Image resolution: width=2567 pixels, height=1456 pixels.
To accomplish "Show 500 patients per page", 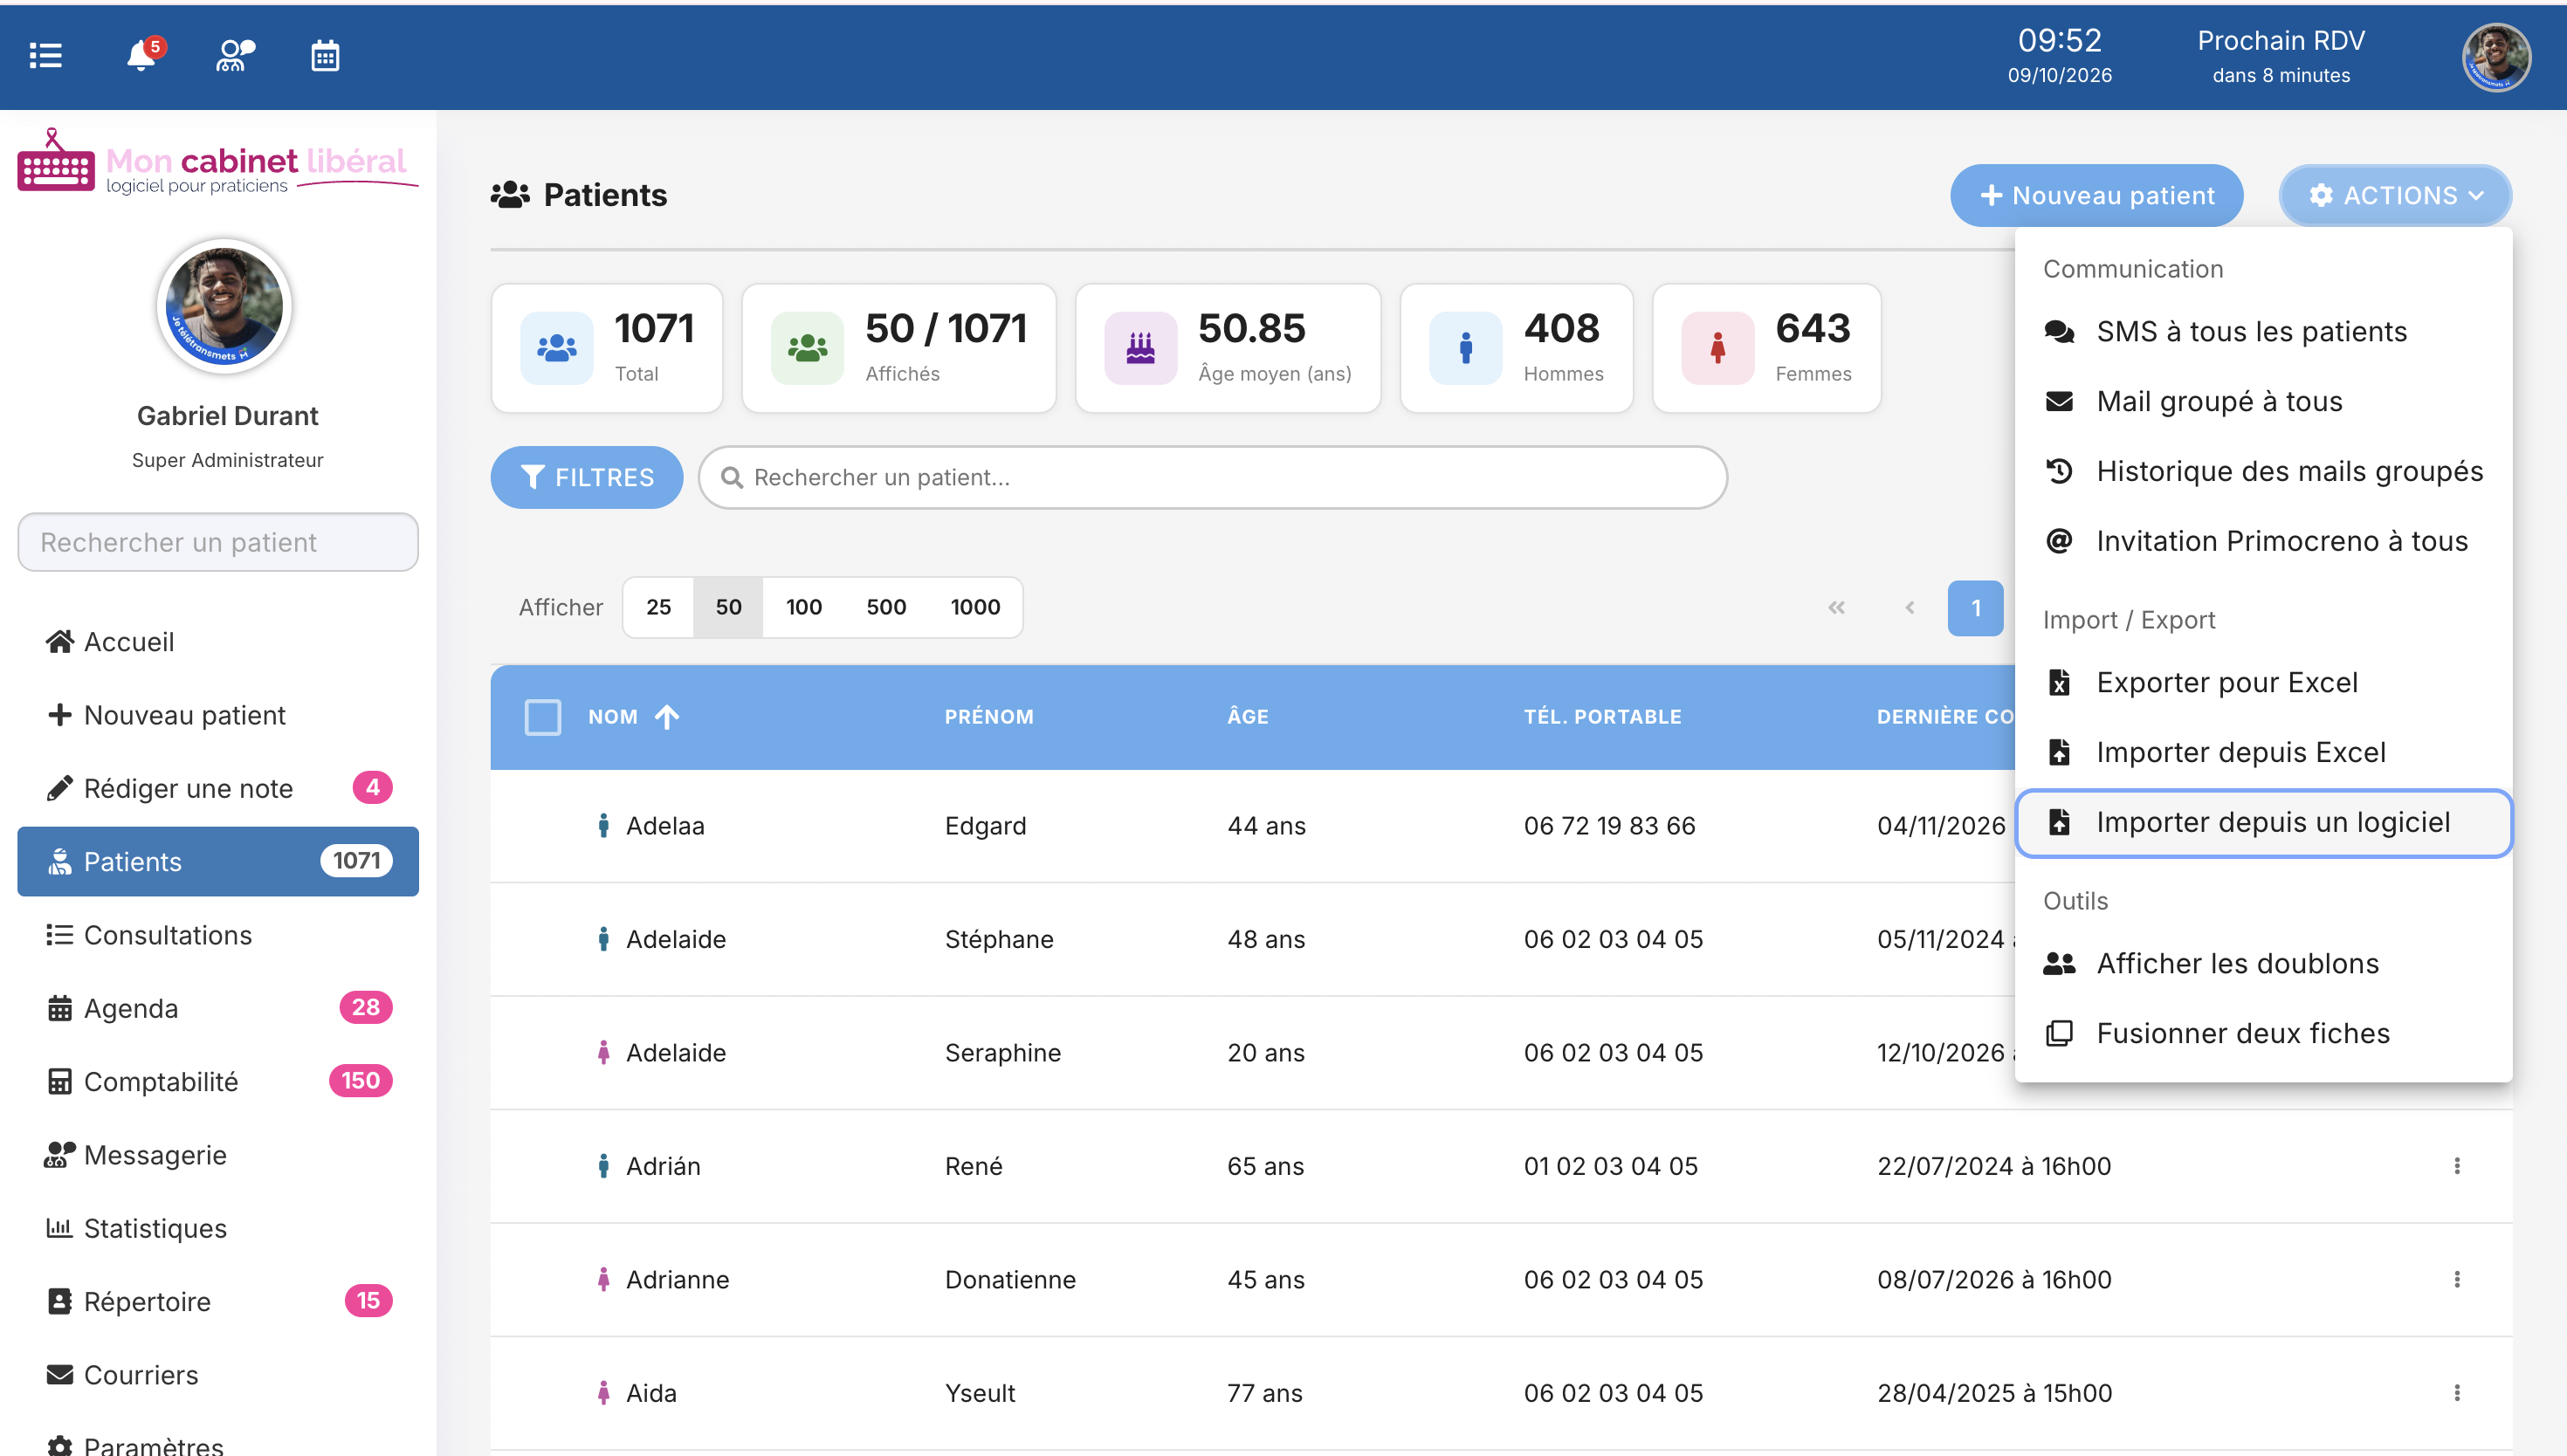I will click(x=886, y=607).
